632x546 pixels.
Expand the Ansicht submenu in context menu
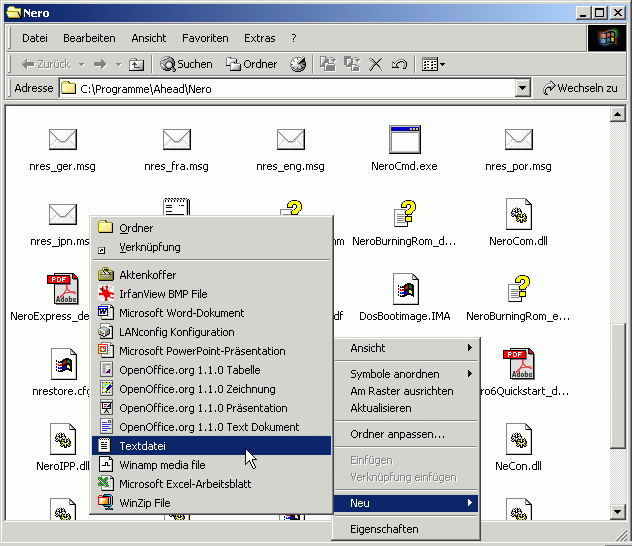point(407,348)
